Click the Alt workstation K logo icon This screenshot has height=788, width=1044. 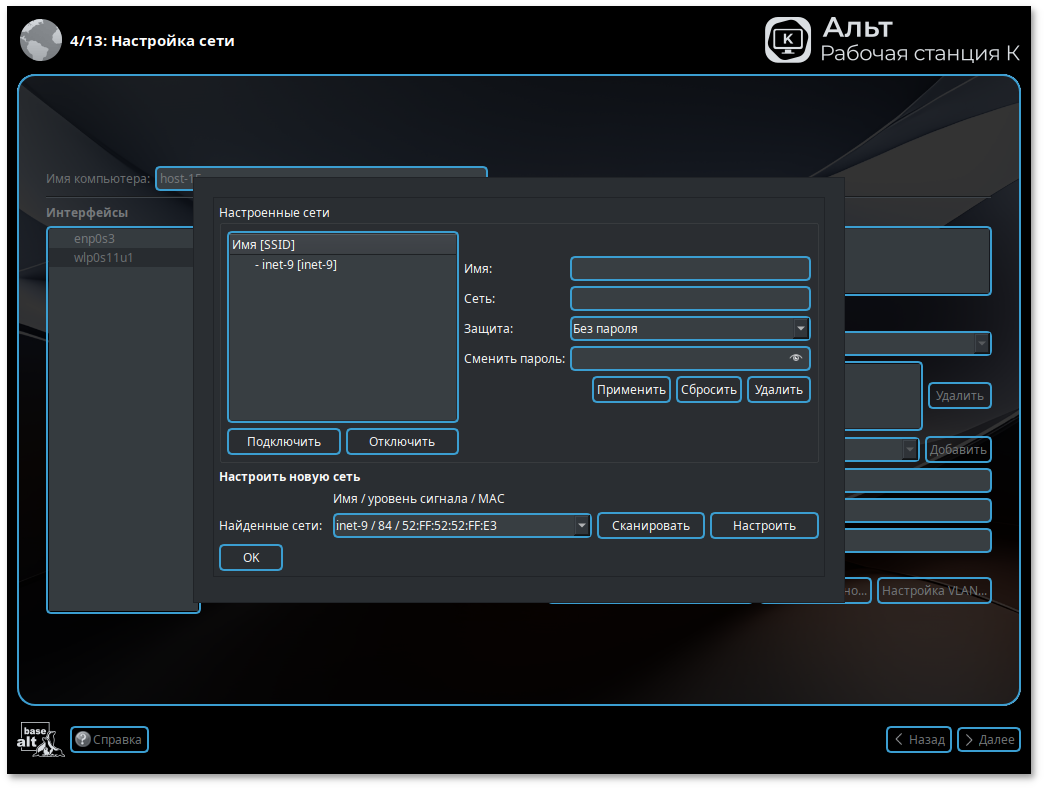click(787, 40)
